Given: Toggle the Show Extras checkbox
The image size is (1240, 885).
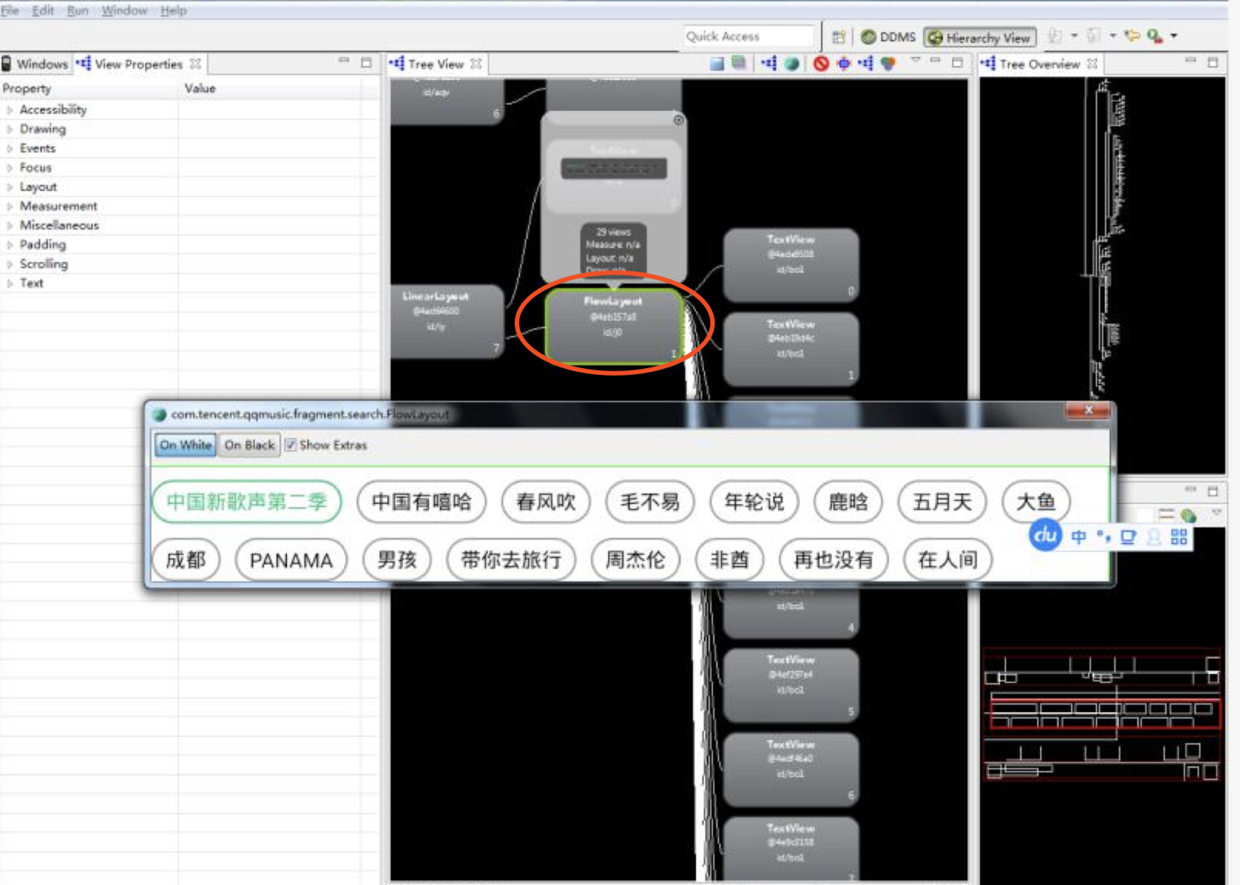Looking at the screenshot, I should pos(290,445).
